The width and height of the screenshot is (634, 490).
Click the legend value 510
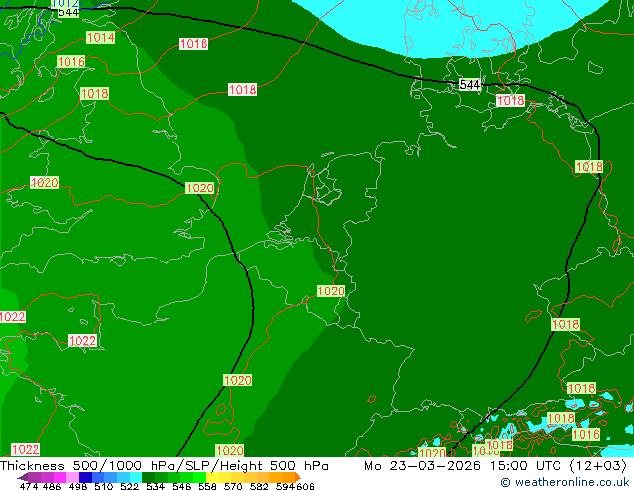point(104,486)
